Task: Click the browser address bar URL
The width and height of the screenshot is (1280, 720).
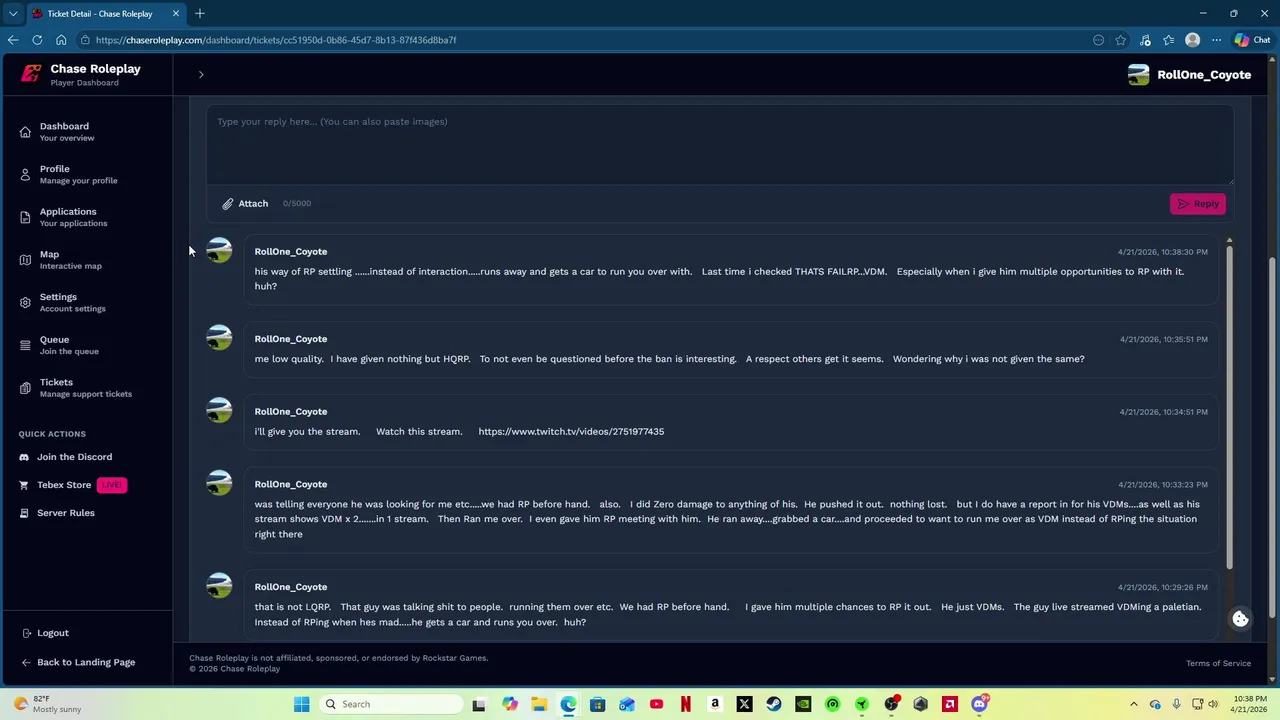Action: [276, 40]
